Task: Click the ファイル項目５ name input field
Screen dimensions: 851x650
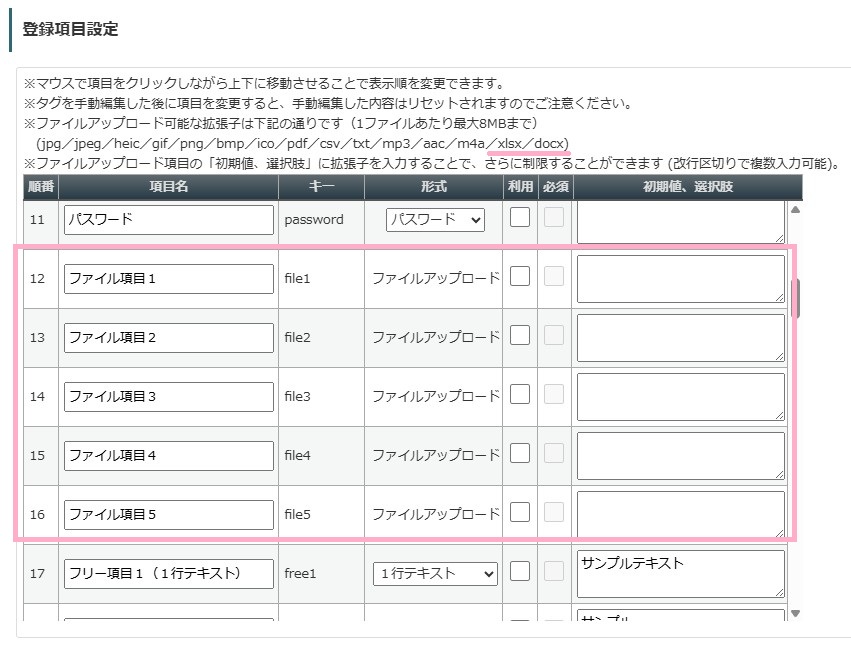Action: tap(168, 514)
